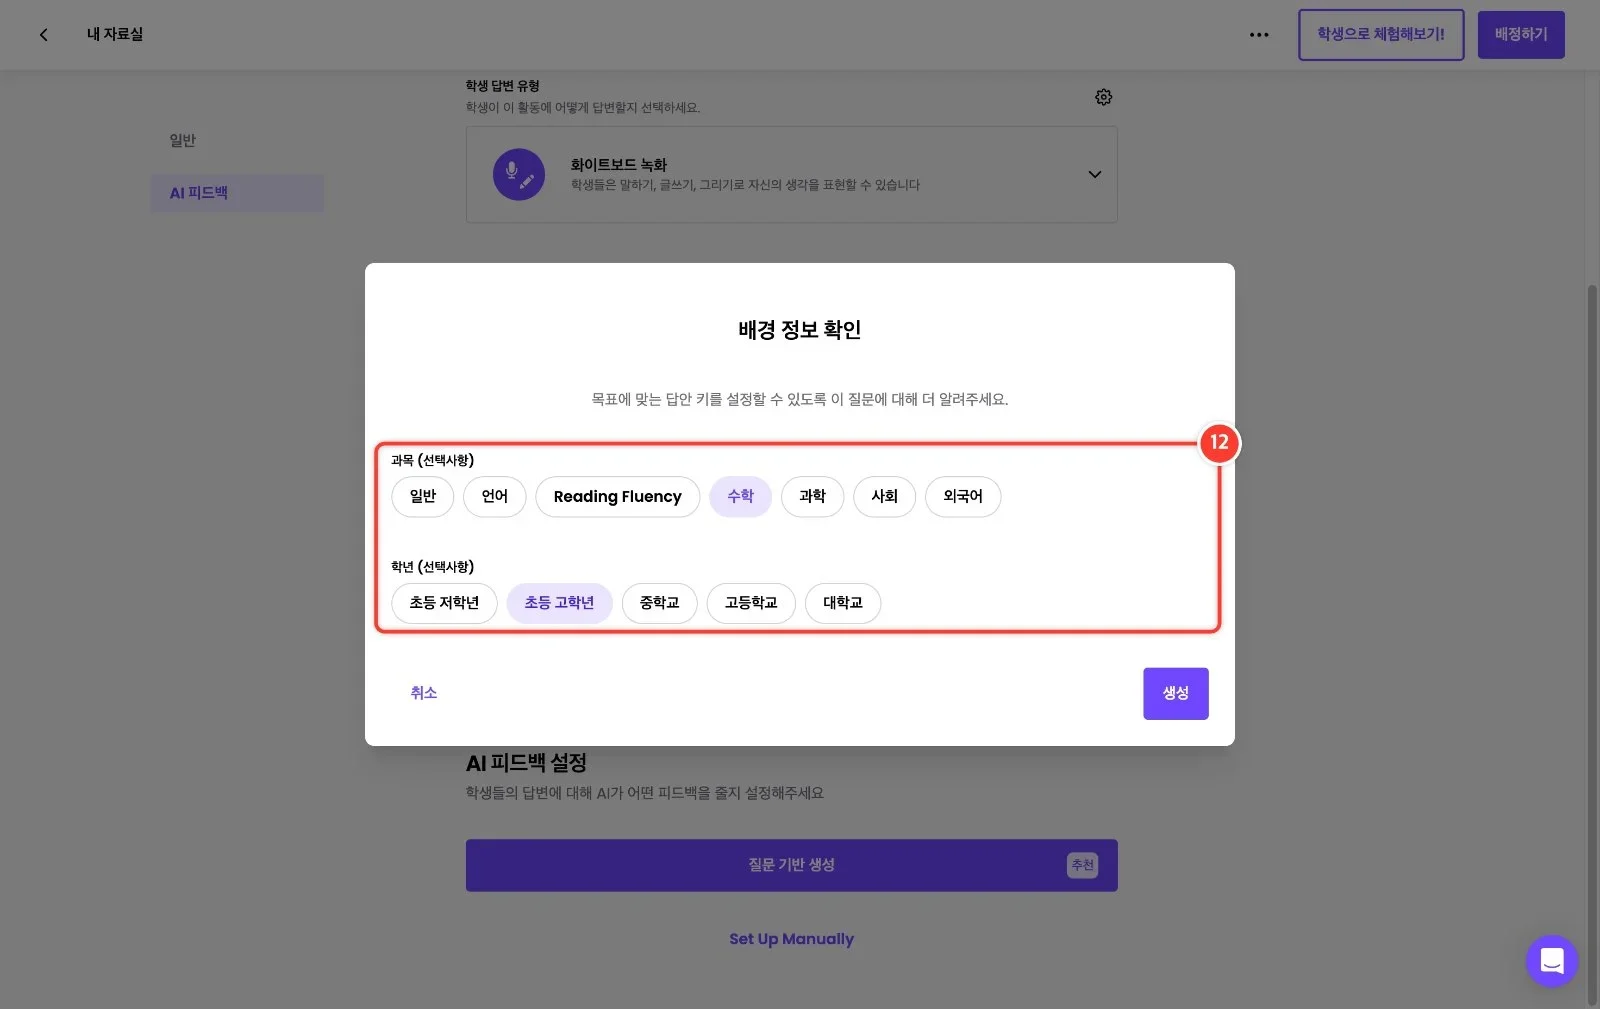Click the 내 자료실 title text
Screen dimensions: 1600x1009
[x=115, y=35]
